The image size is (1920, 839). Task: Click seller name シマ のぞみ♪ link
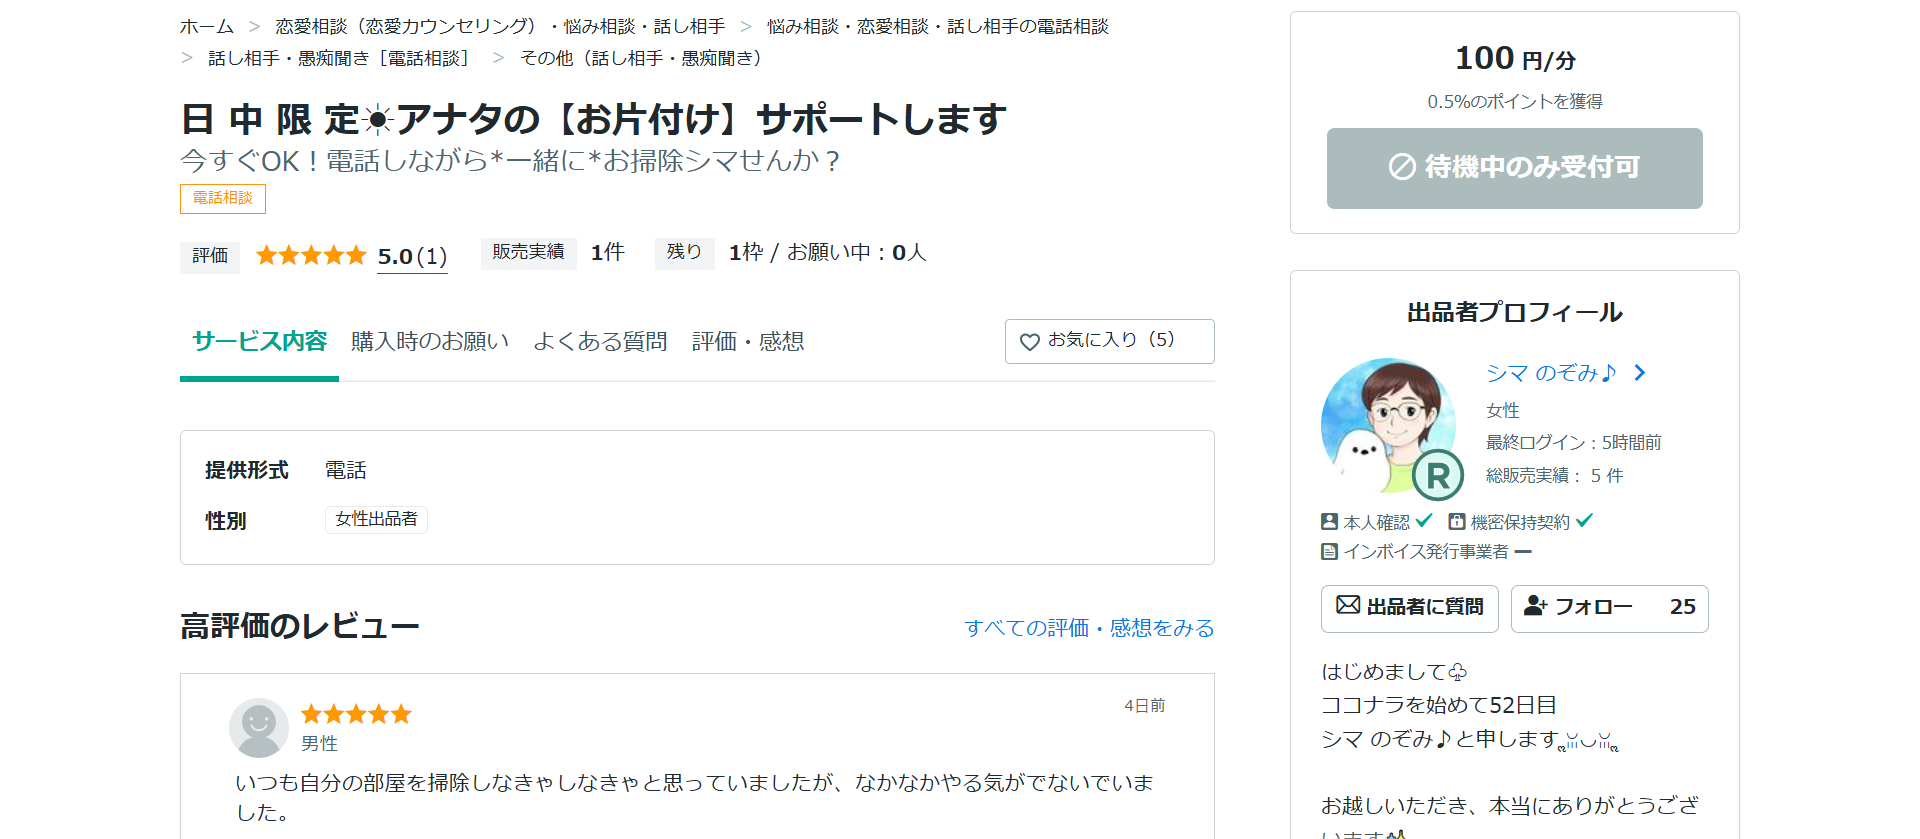coord(1550,373)
